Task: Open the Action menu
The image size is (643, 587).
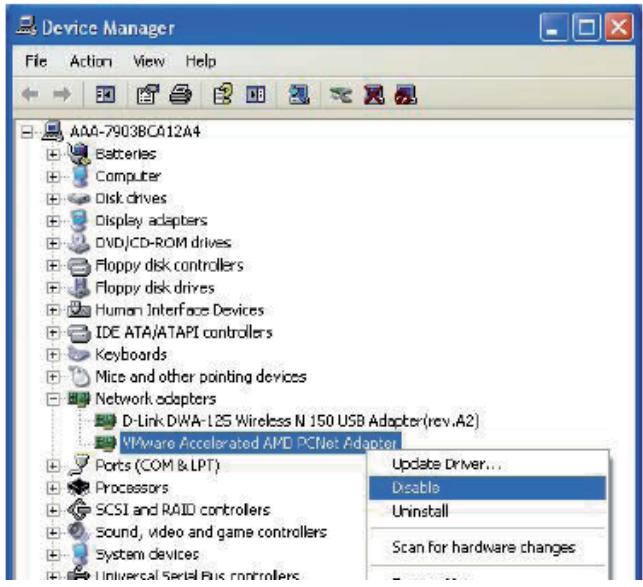Action: 91,61
